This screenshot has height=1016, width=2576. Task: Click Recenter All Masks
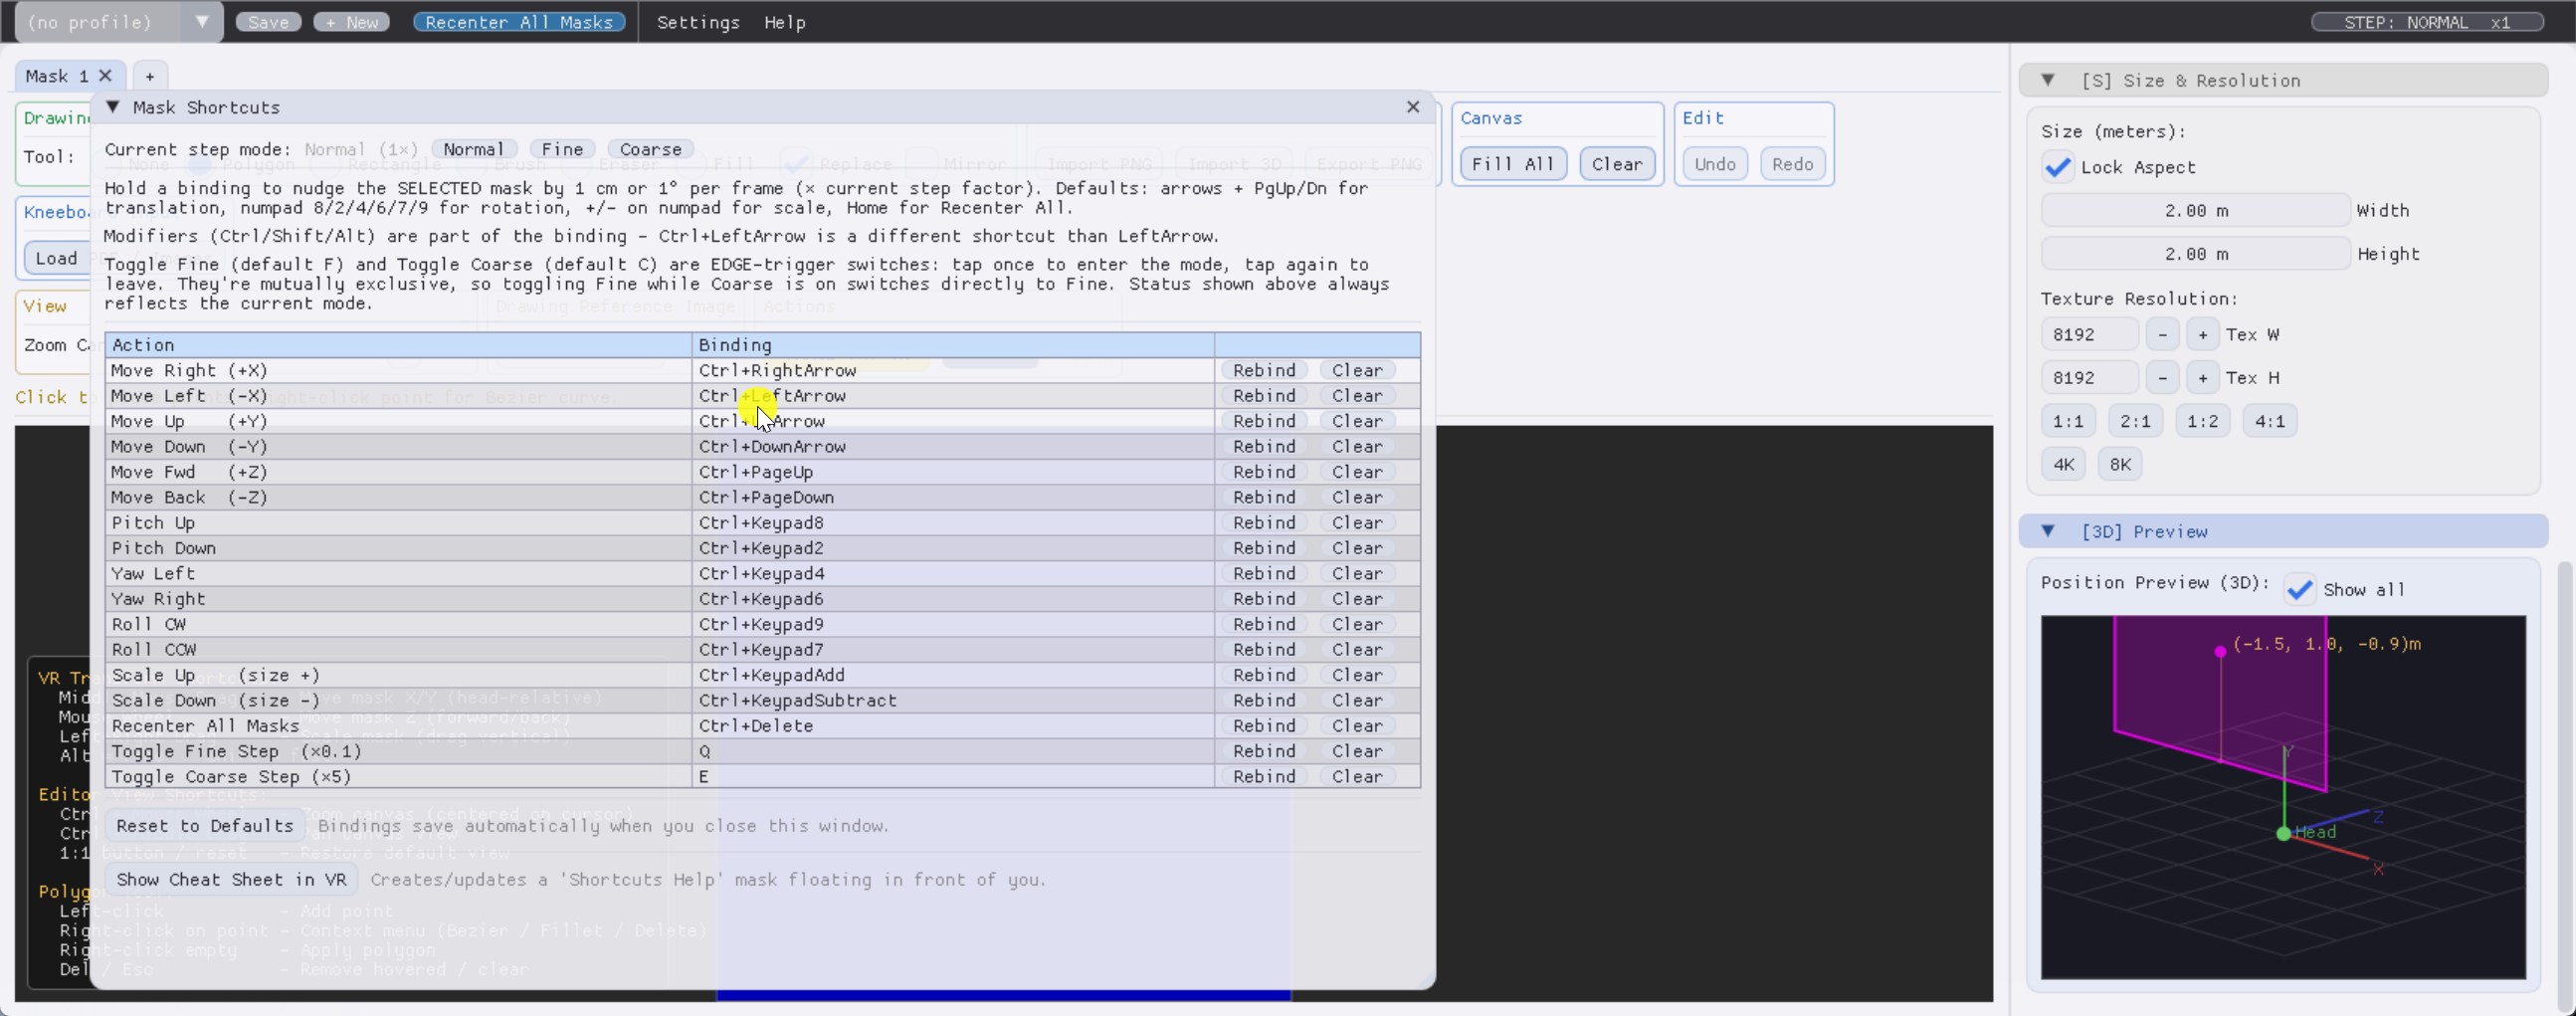point(518,21)
